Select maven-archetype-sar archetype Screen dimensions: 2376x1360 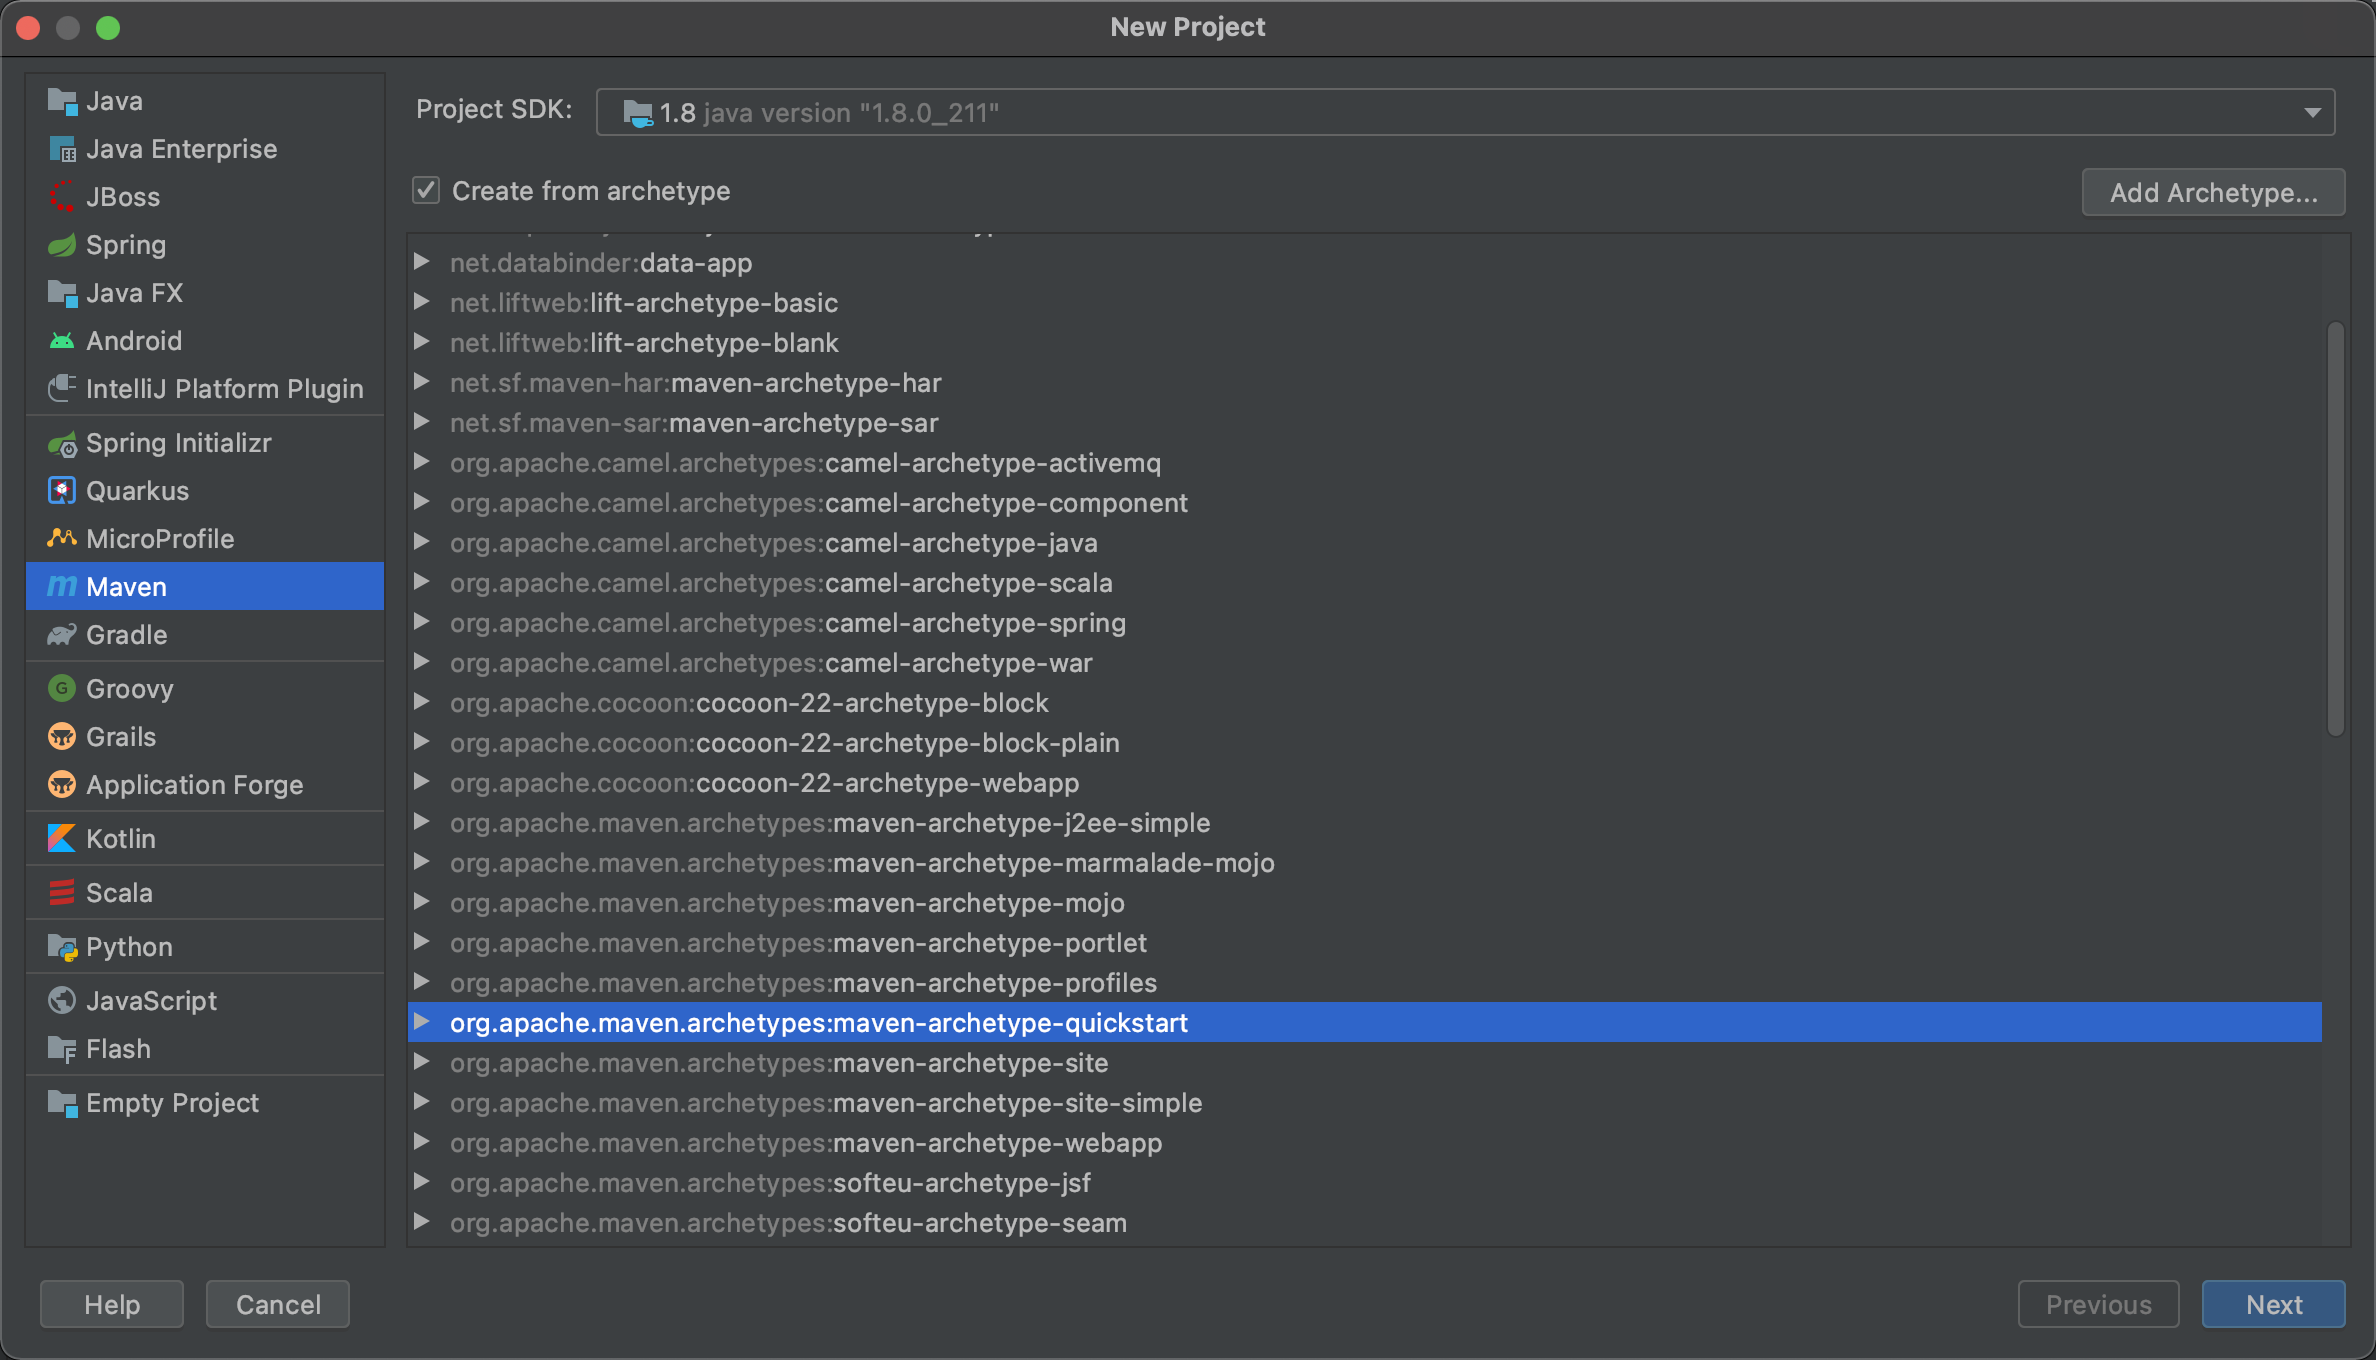(1365, 423)
